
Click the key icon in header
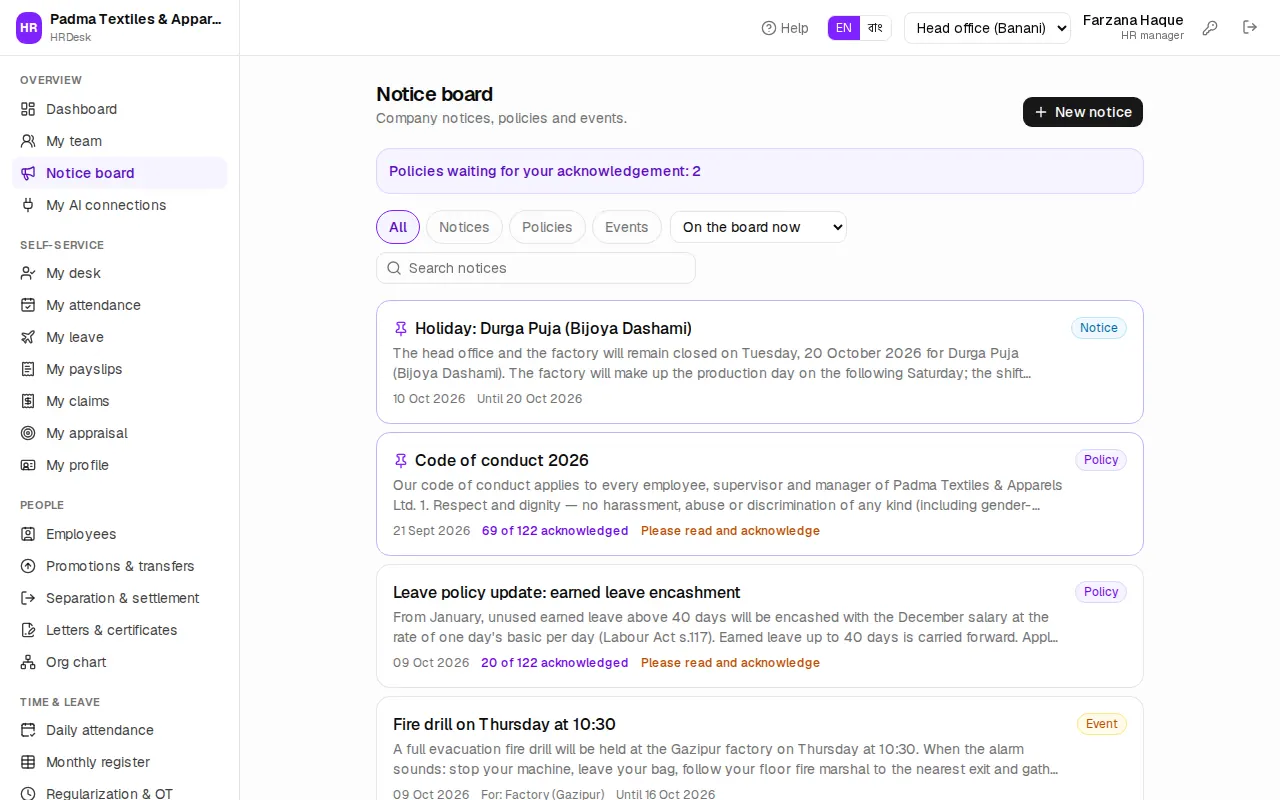[x=1210, y=28]
